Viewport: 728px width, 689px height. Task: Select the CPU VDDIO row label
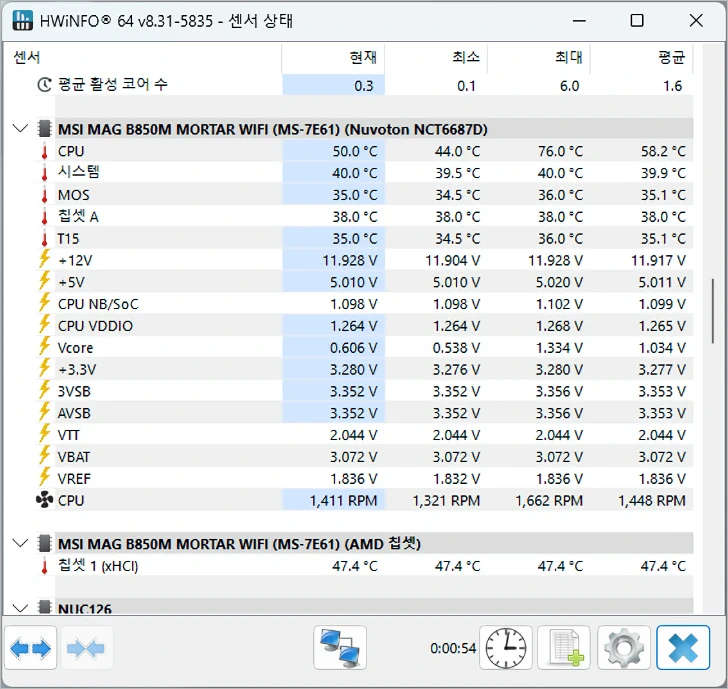[95, 326]
